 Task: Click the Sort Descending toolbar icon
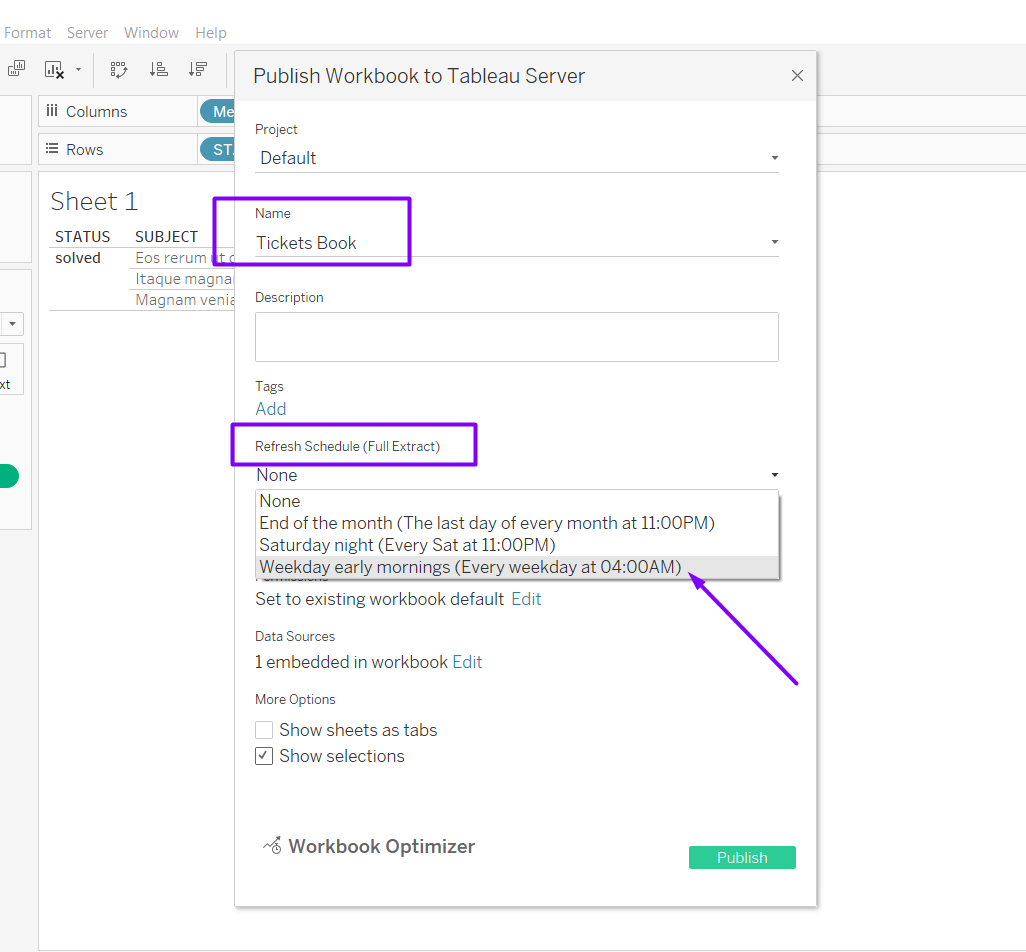198,69
